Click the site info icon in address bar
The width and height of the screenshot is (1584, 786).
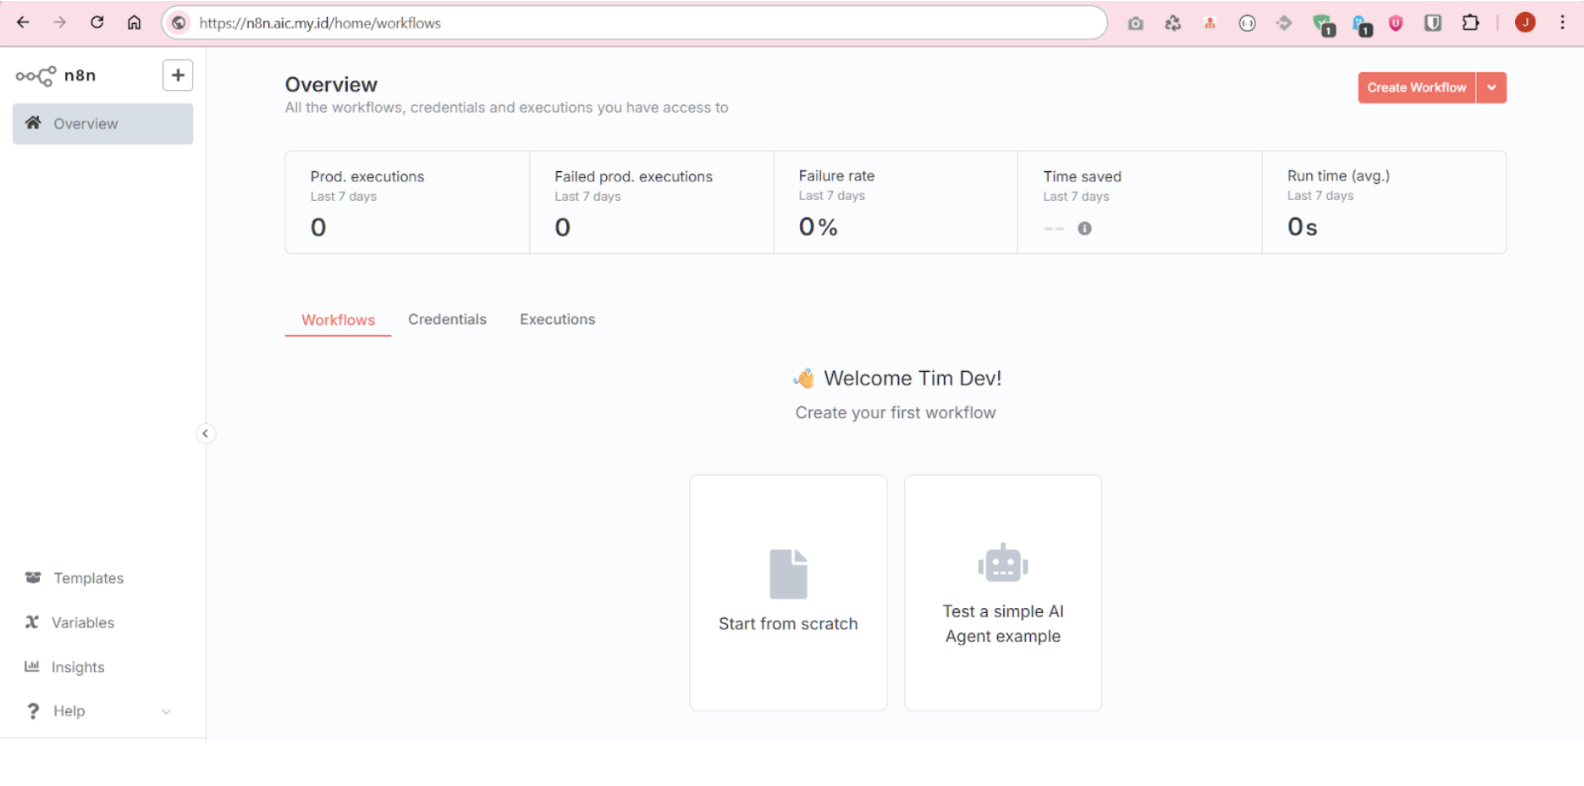coord(178,22)
